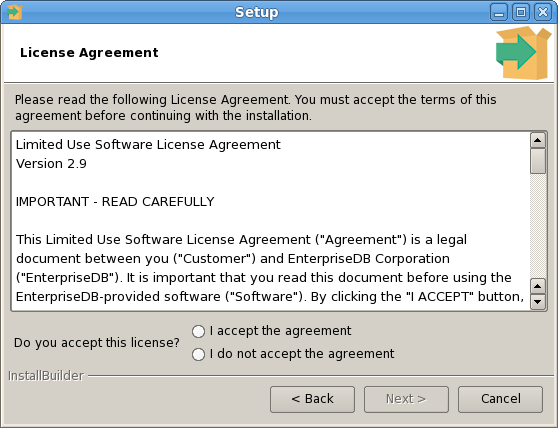Click the installer box arrow logo

pos(523,53)
